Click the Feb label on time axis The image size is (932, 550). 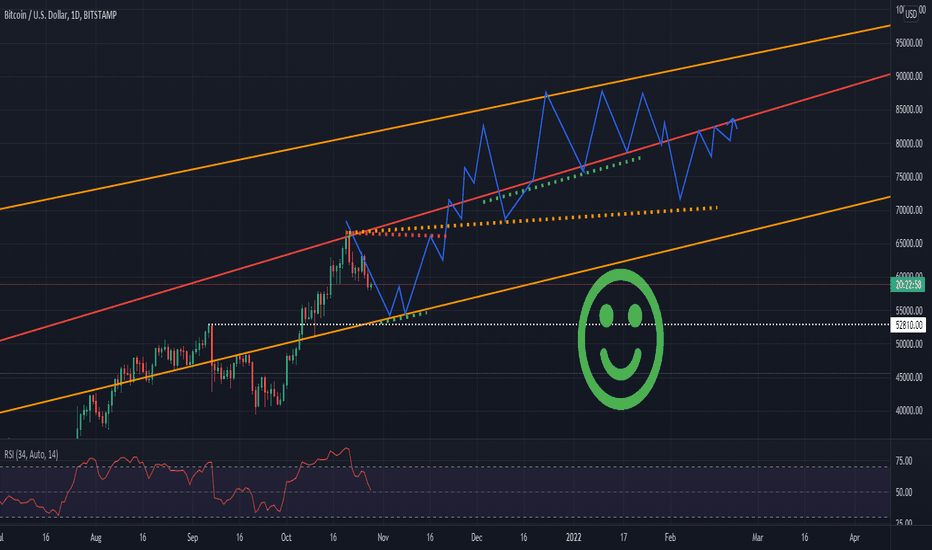tap(670, 538)
